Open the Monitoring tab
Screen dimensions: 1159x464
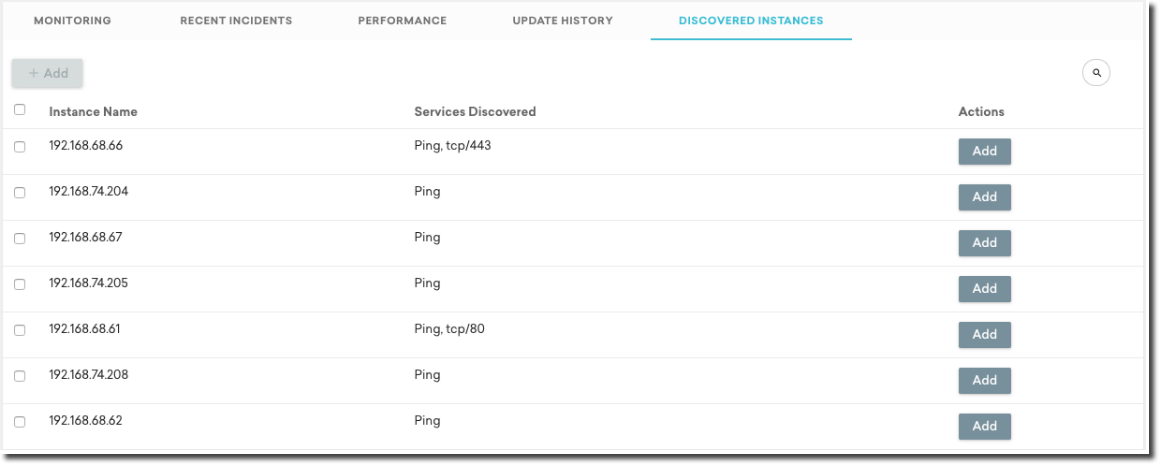72,21
